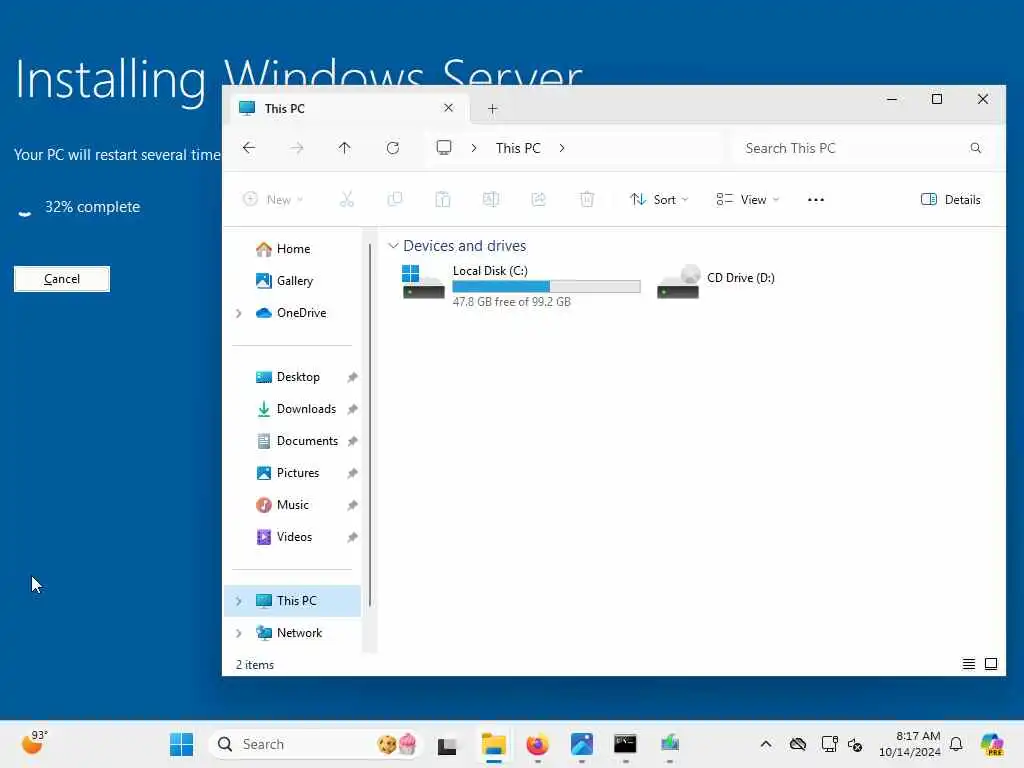Screen dimensions: 1024x768
Task: Add a new Explorer tab
Action: pyautogui.click(x=492, y=108)
